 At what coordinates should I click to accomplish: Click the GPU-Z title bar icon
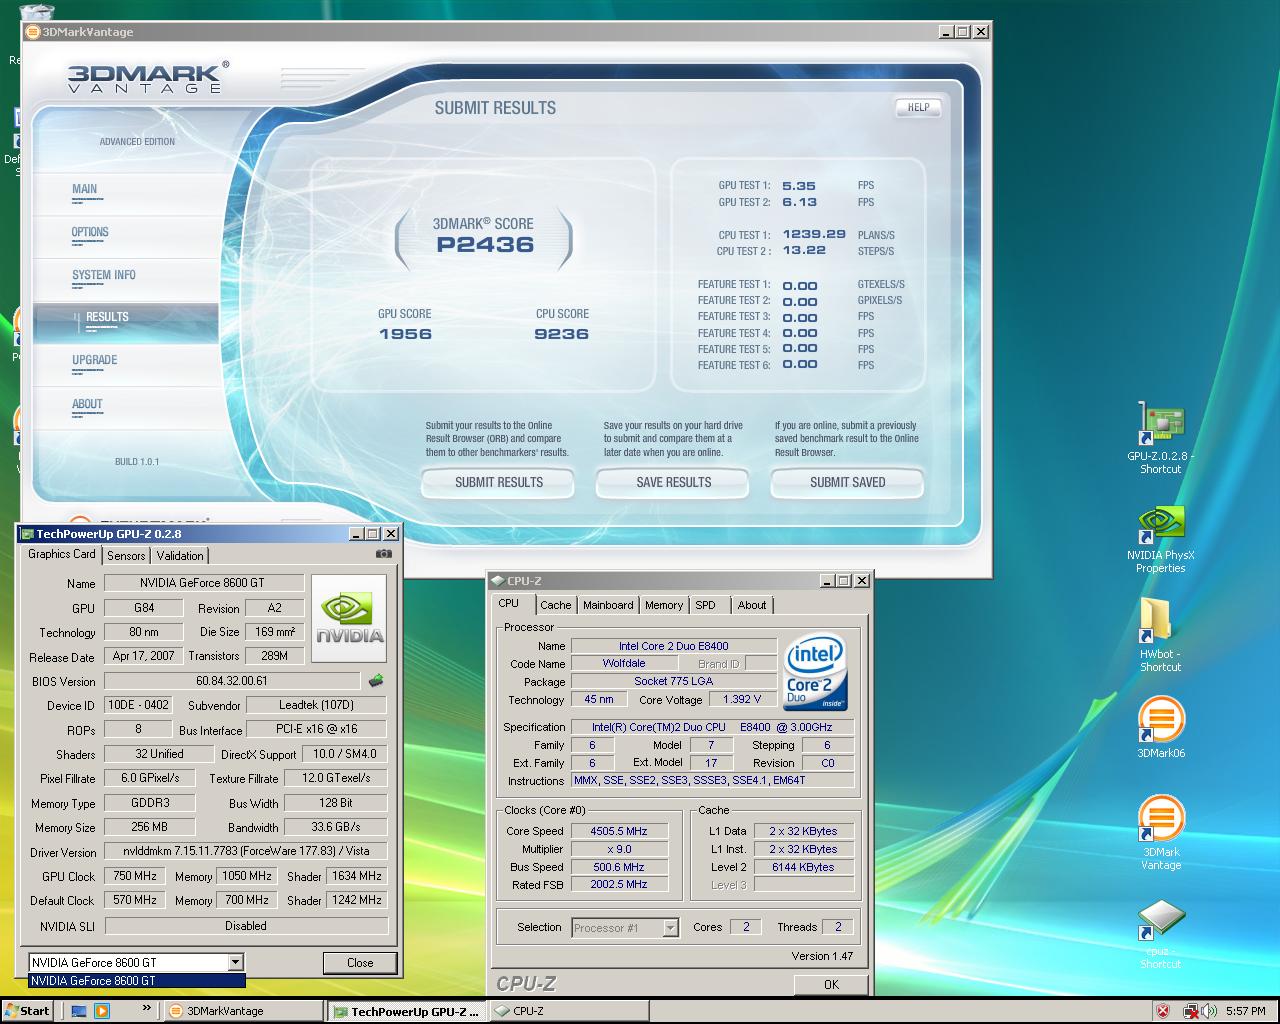(x=28, y=534)
